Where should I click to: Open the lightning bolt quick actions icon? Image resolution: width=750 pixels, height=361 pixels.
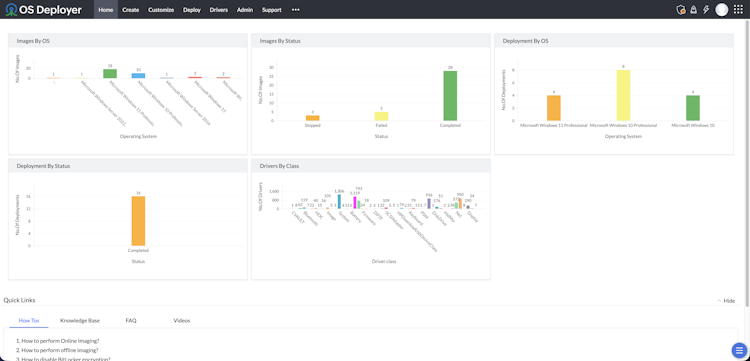706,10
